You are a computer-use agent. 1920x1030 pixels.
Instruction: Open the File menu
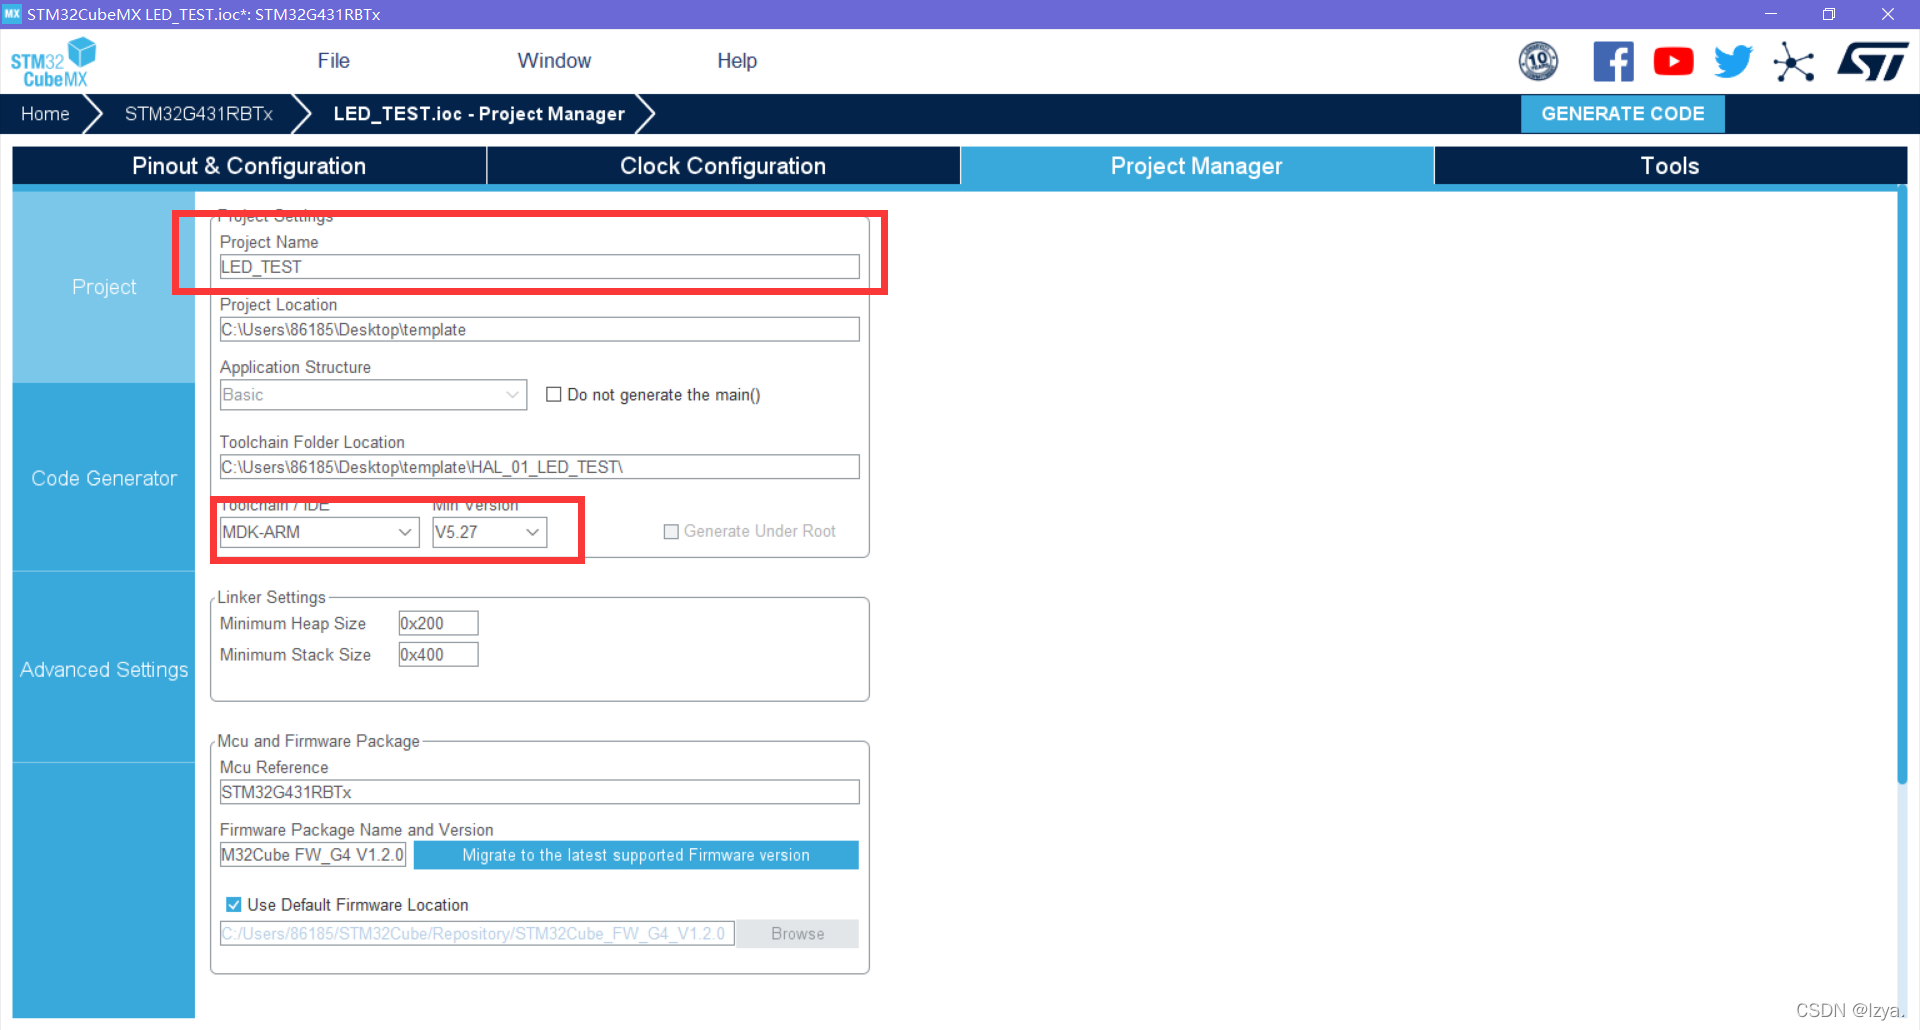pos(333,61)
